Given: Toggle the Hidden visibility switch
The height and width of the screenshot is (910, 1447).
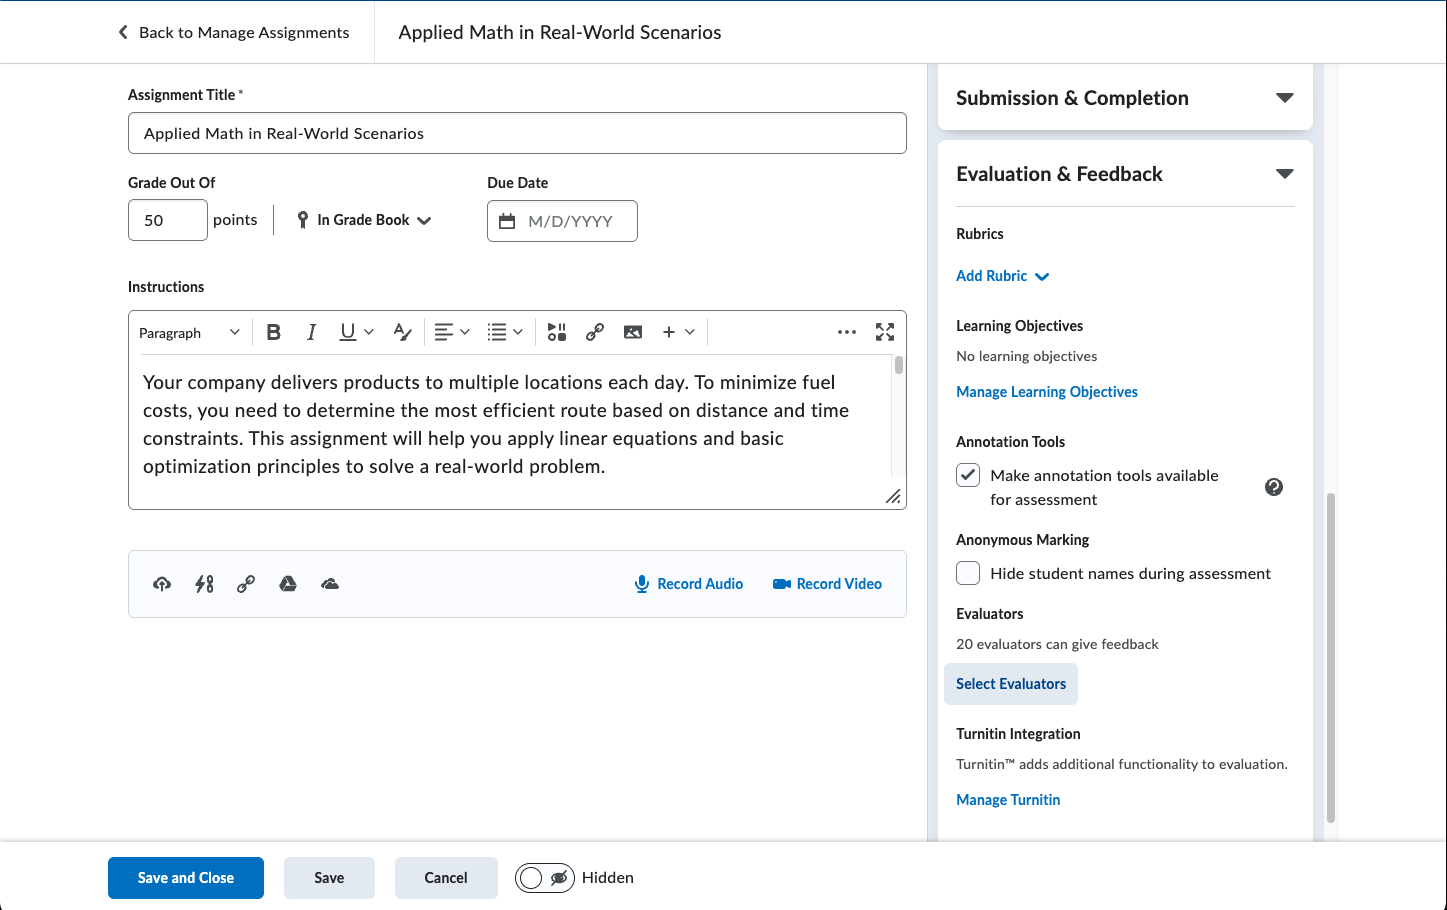Looking at the screenshot, I should 545,878.
